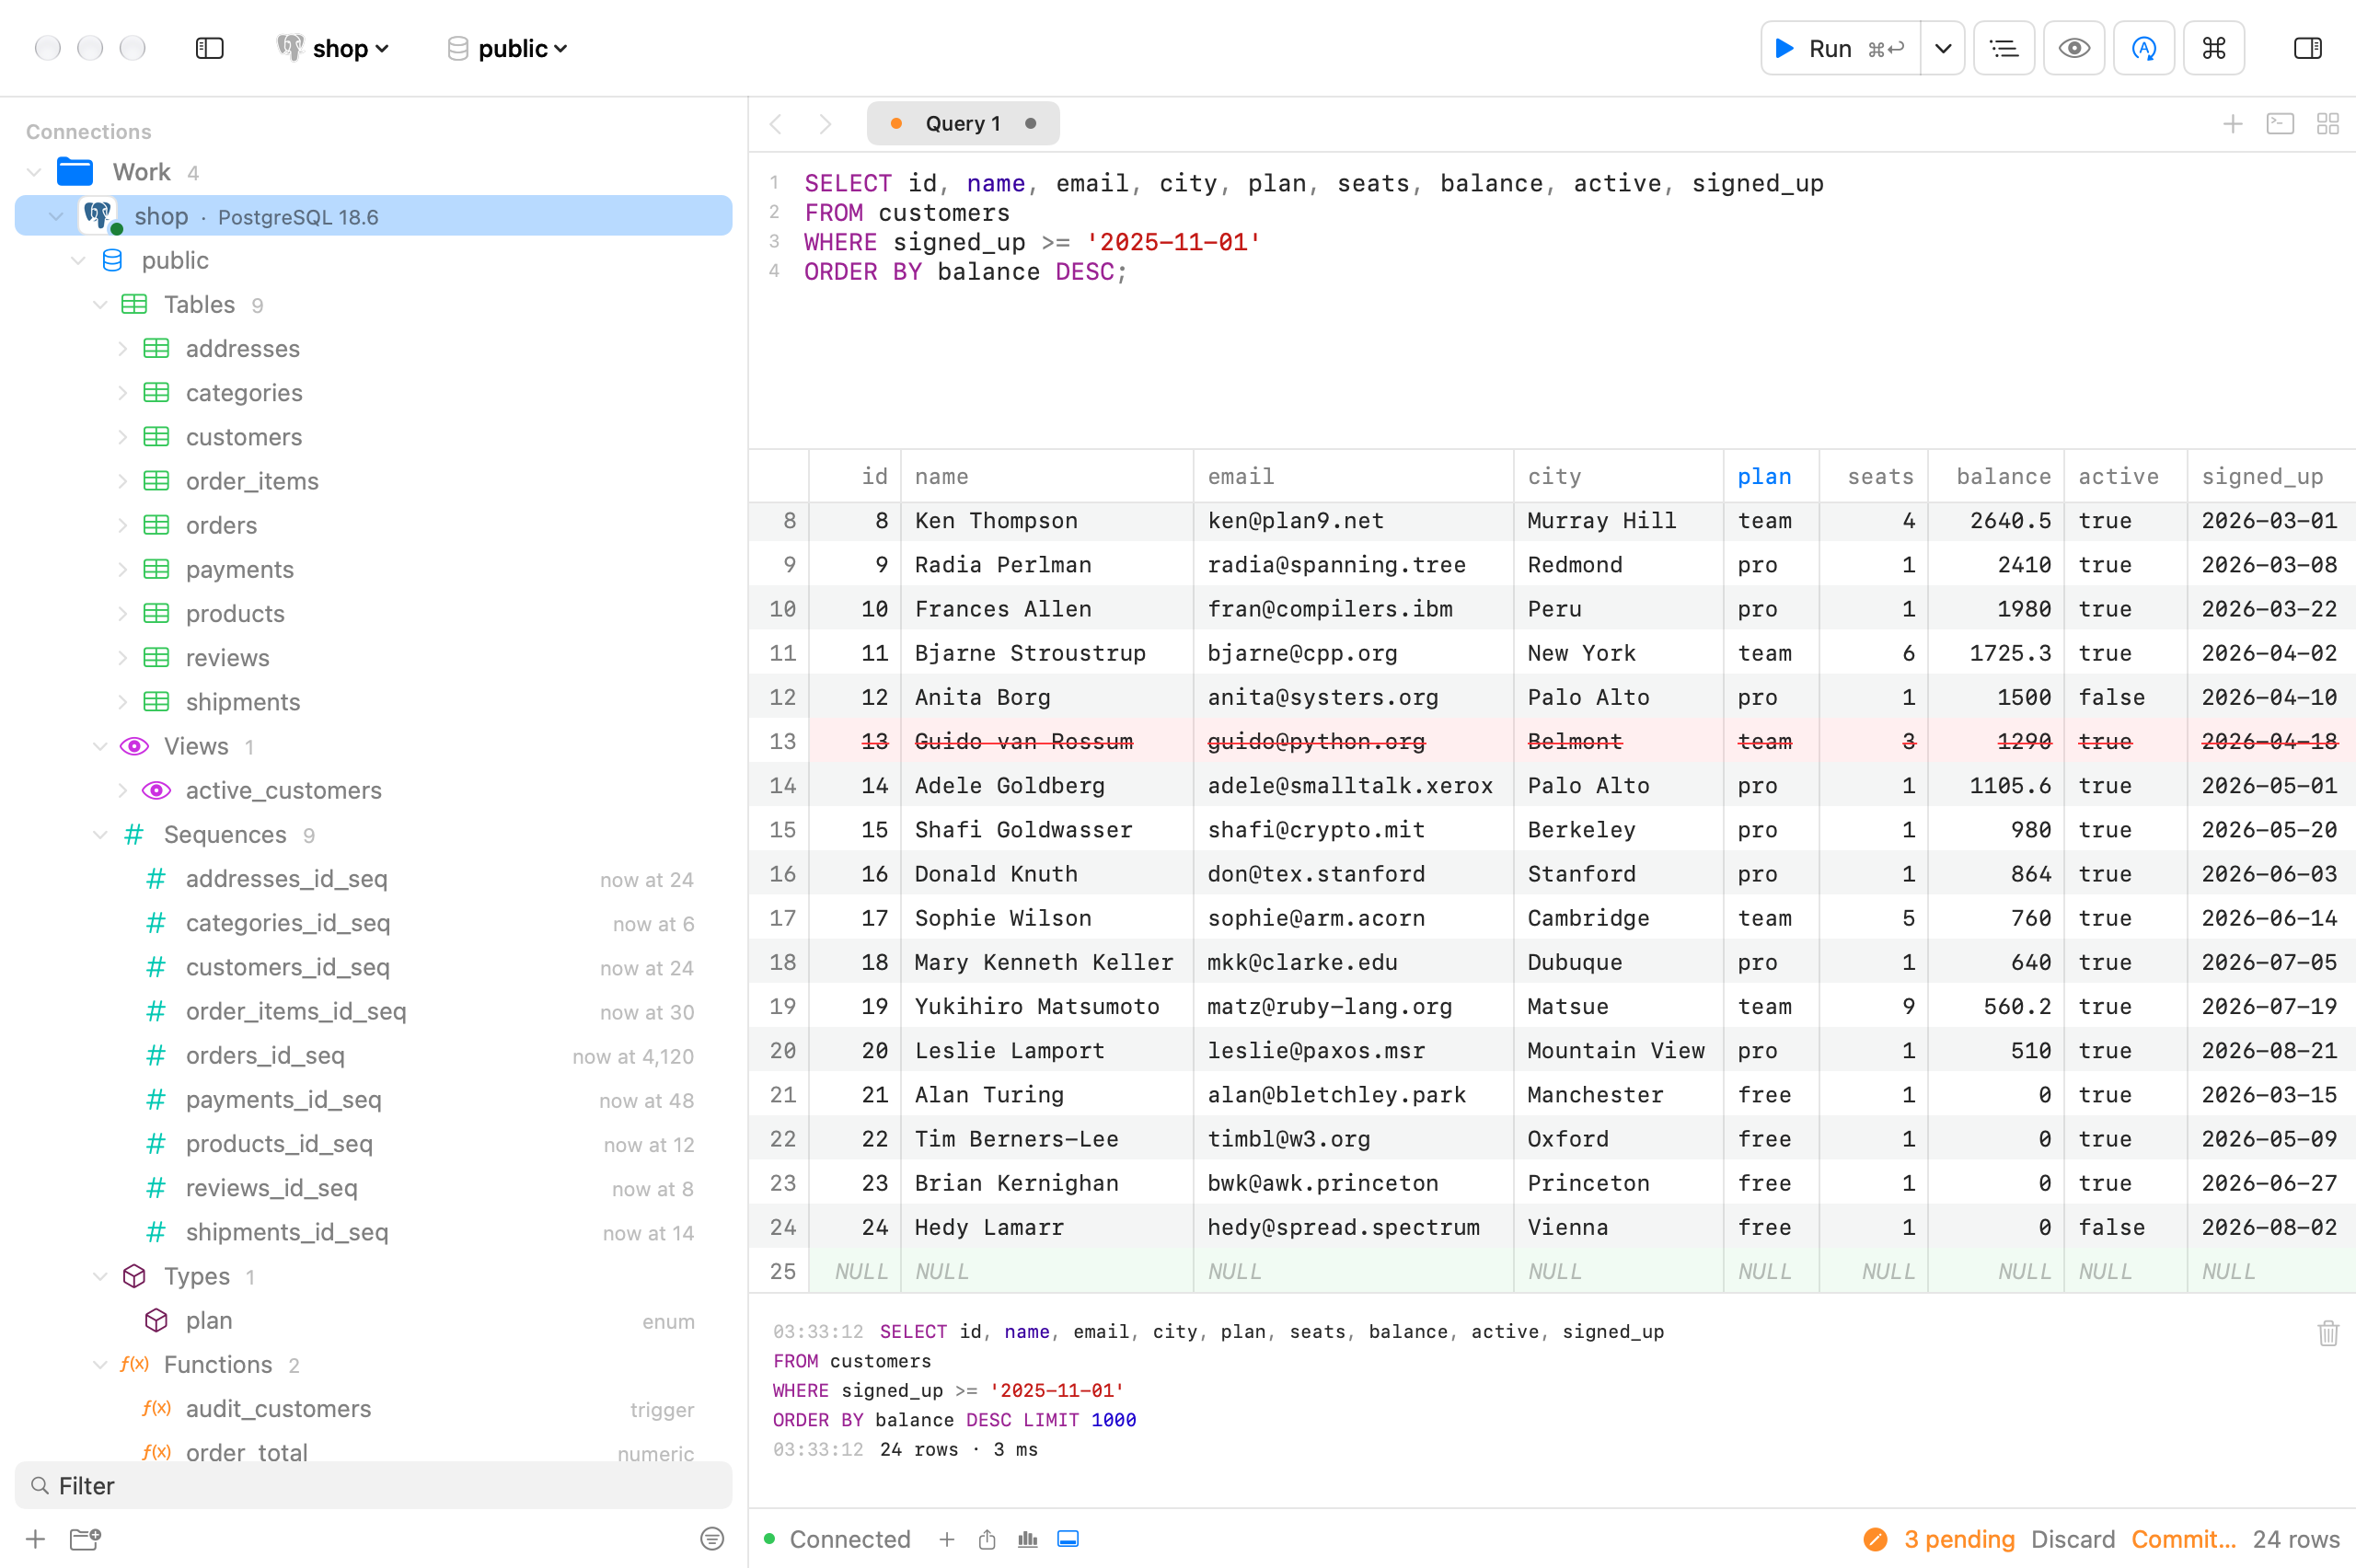The image size is (2356, 1568).
Task: Open the active_customers view icon
Action: pos(156,790)
